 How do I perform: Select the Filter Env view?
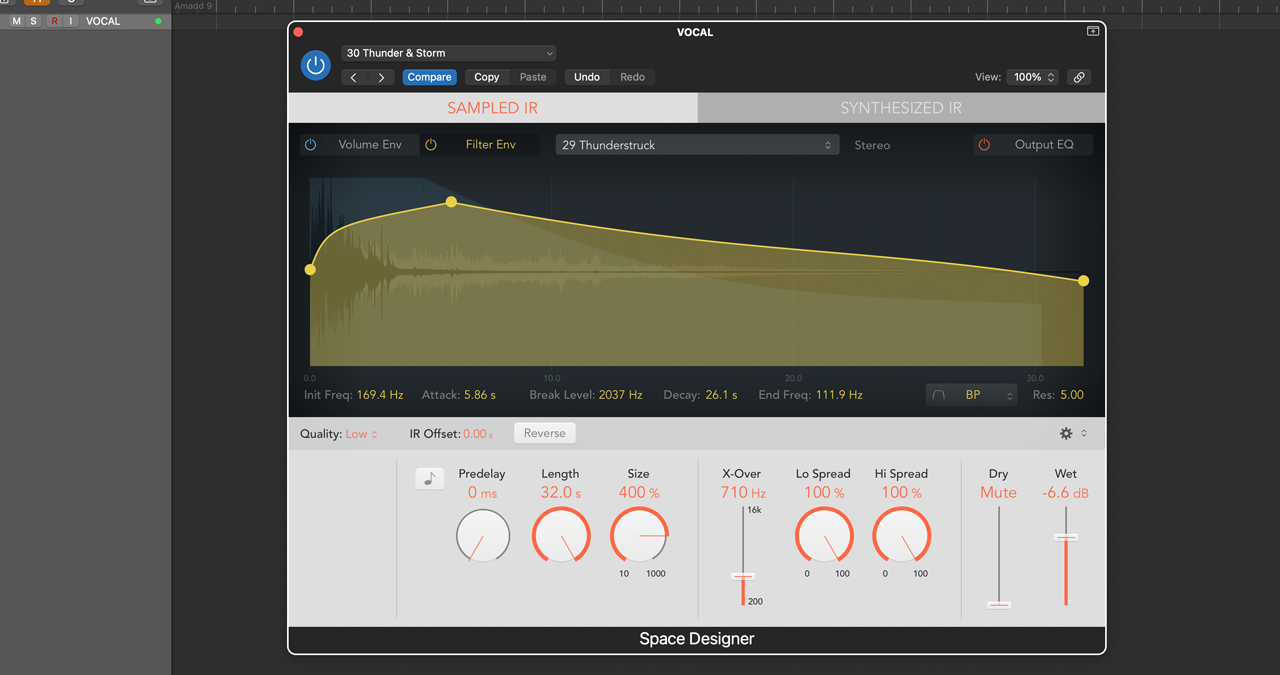pyautogui.click(x=491, y=145)
